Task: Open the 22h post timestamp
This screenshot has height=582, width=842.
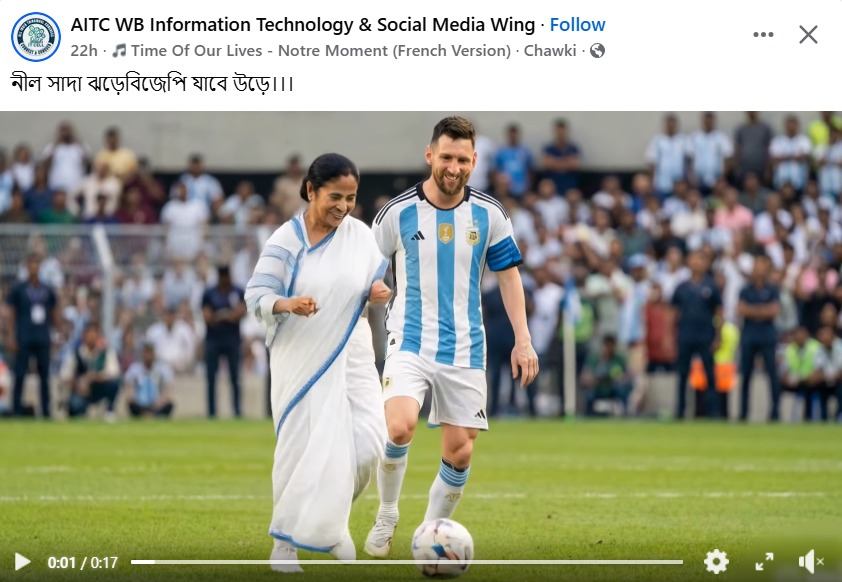Action: click(x=84, y=50)
